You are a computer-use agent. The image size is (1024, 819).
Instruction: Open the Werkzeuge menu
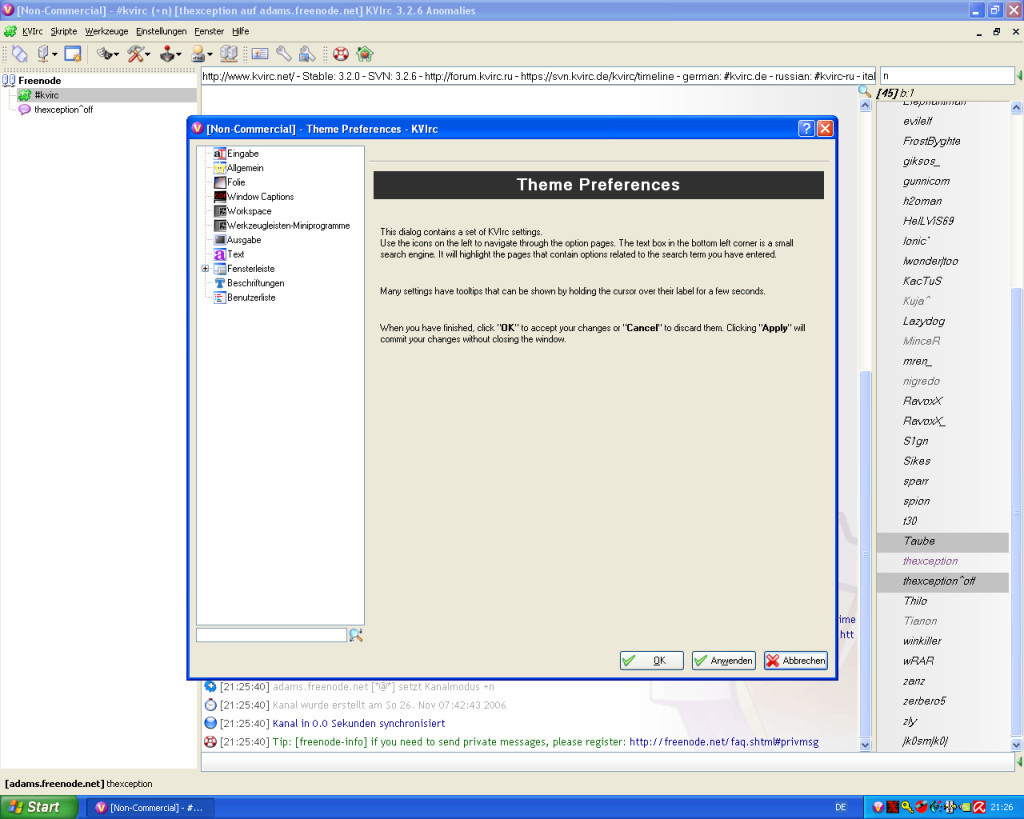106,31
